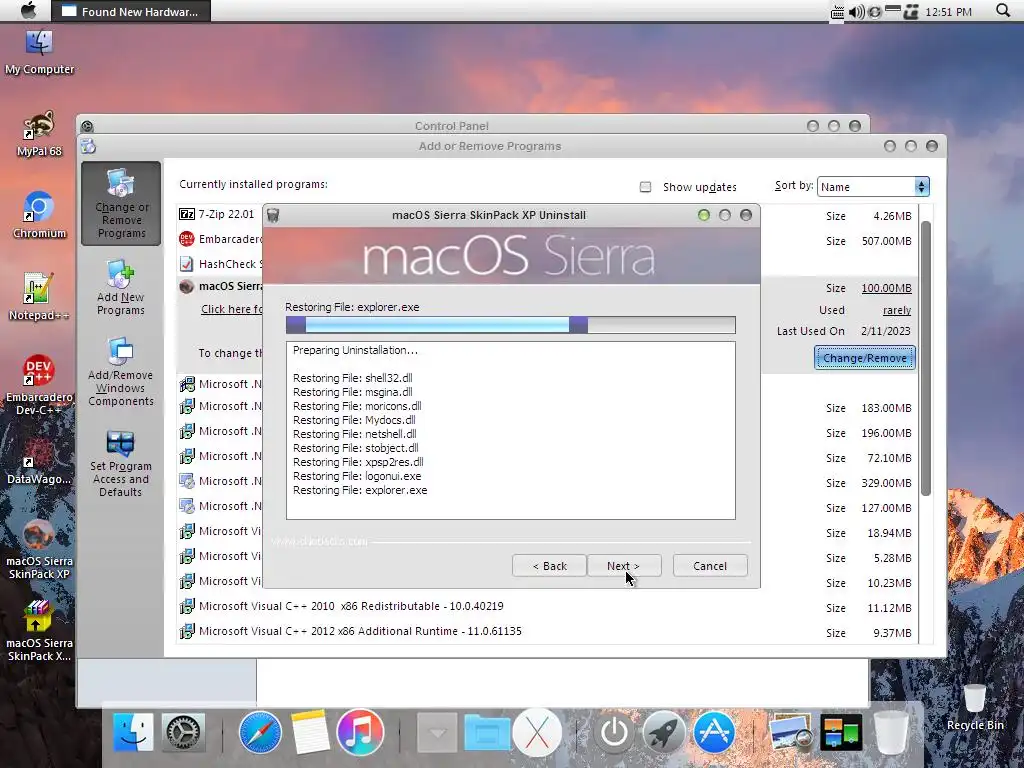Image resolution: width=1024 pixels, height=768 pixels.
Task: Click 'Restoring File: logonui.exe' log line
Action: (357, 476)
